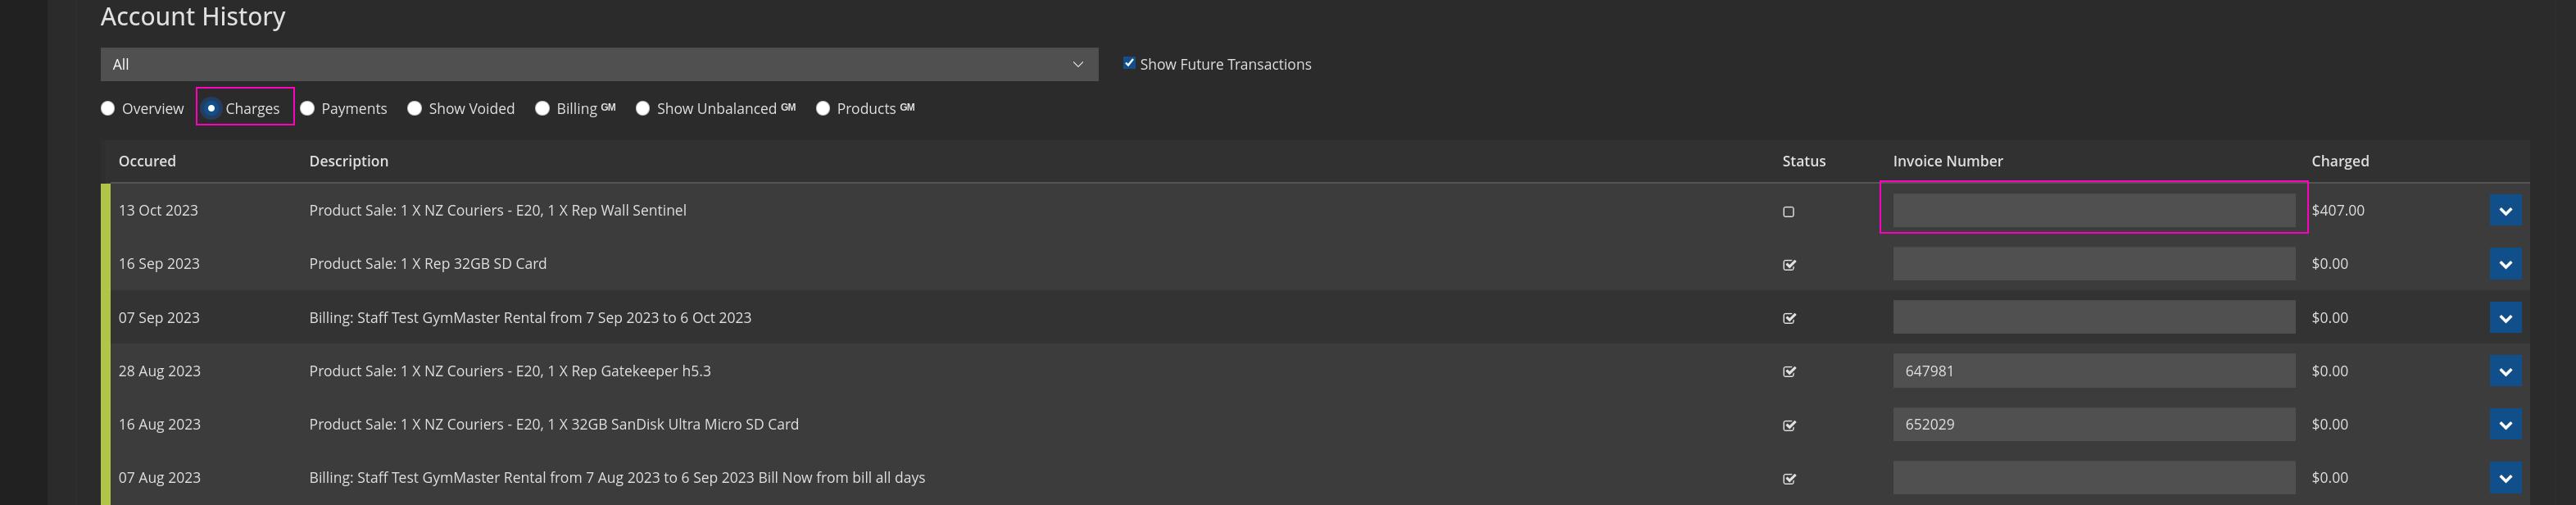Click invoice field containing 647981
Image resolution: width=2576 pixels, height=505 pixels.
(2093, 371)
